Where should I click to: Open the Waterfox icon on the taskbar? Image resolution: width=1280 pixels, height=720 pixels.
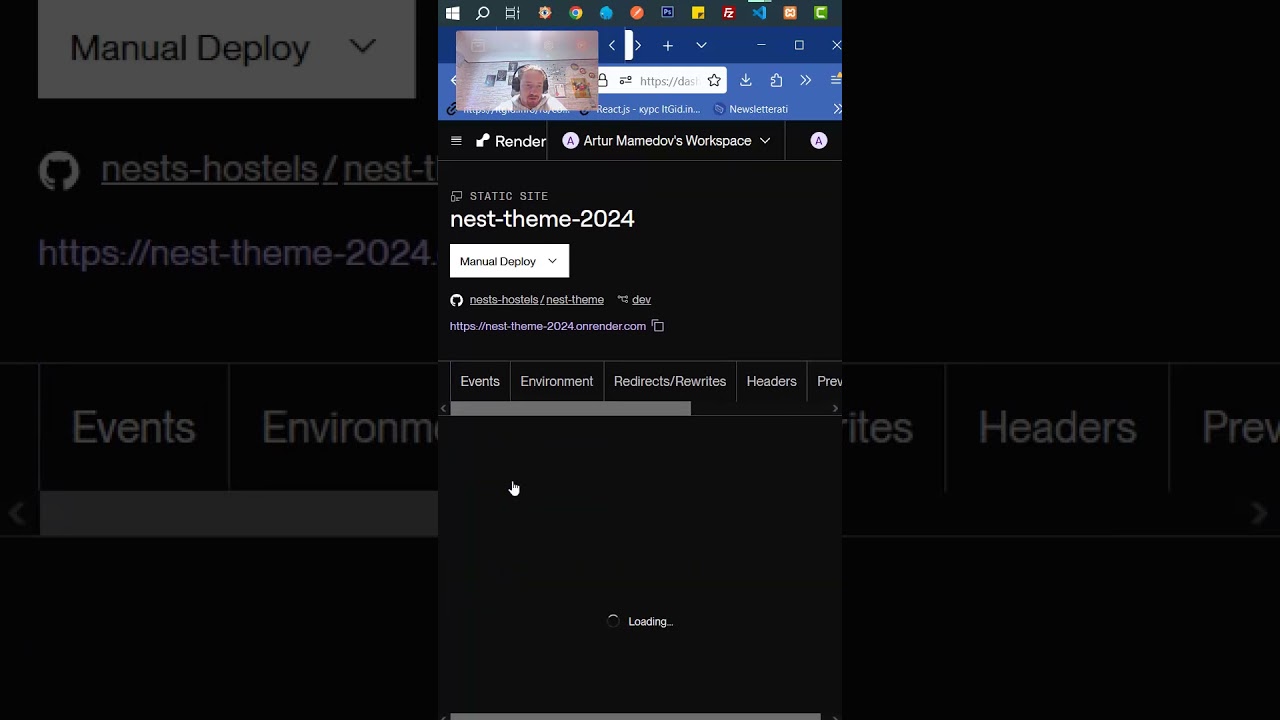click(606, 13)
